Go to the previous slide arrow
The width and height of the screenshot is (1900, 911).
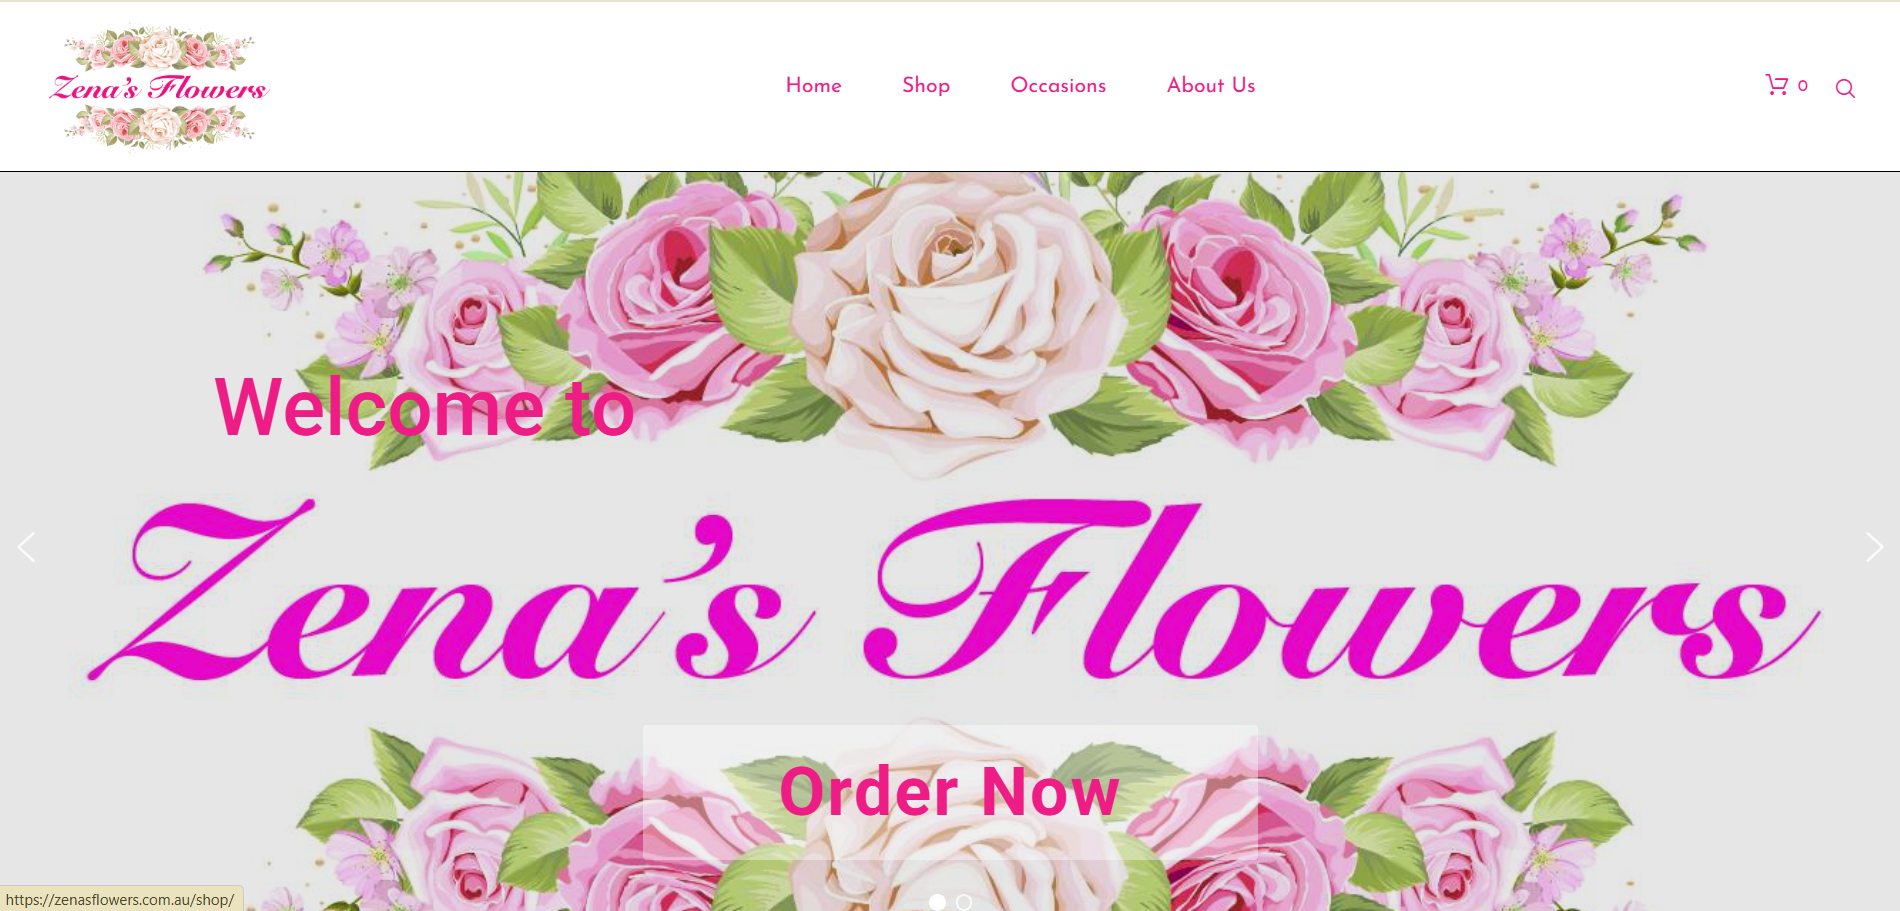tap(27, 547)
